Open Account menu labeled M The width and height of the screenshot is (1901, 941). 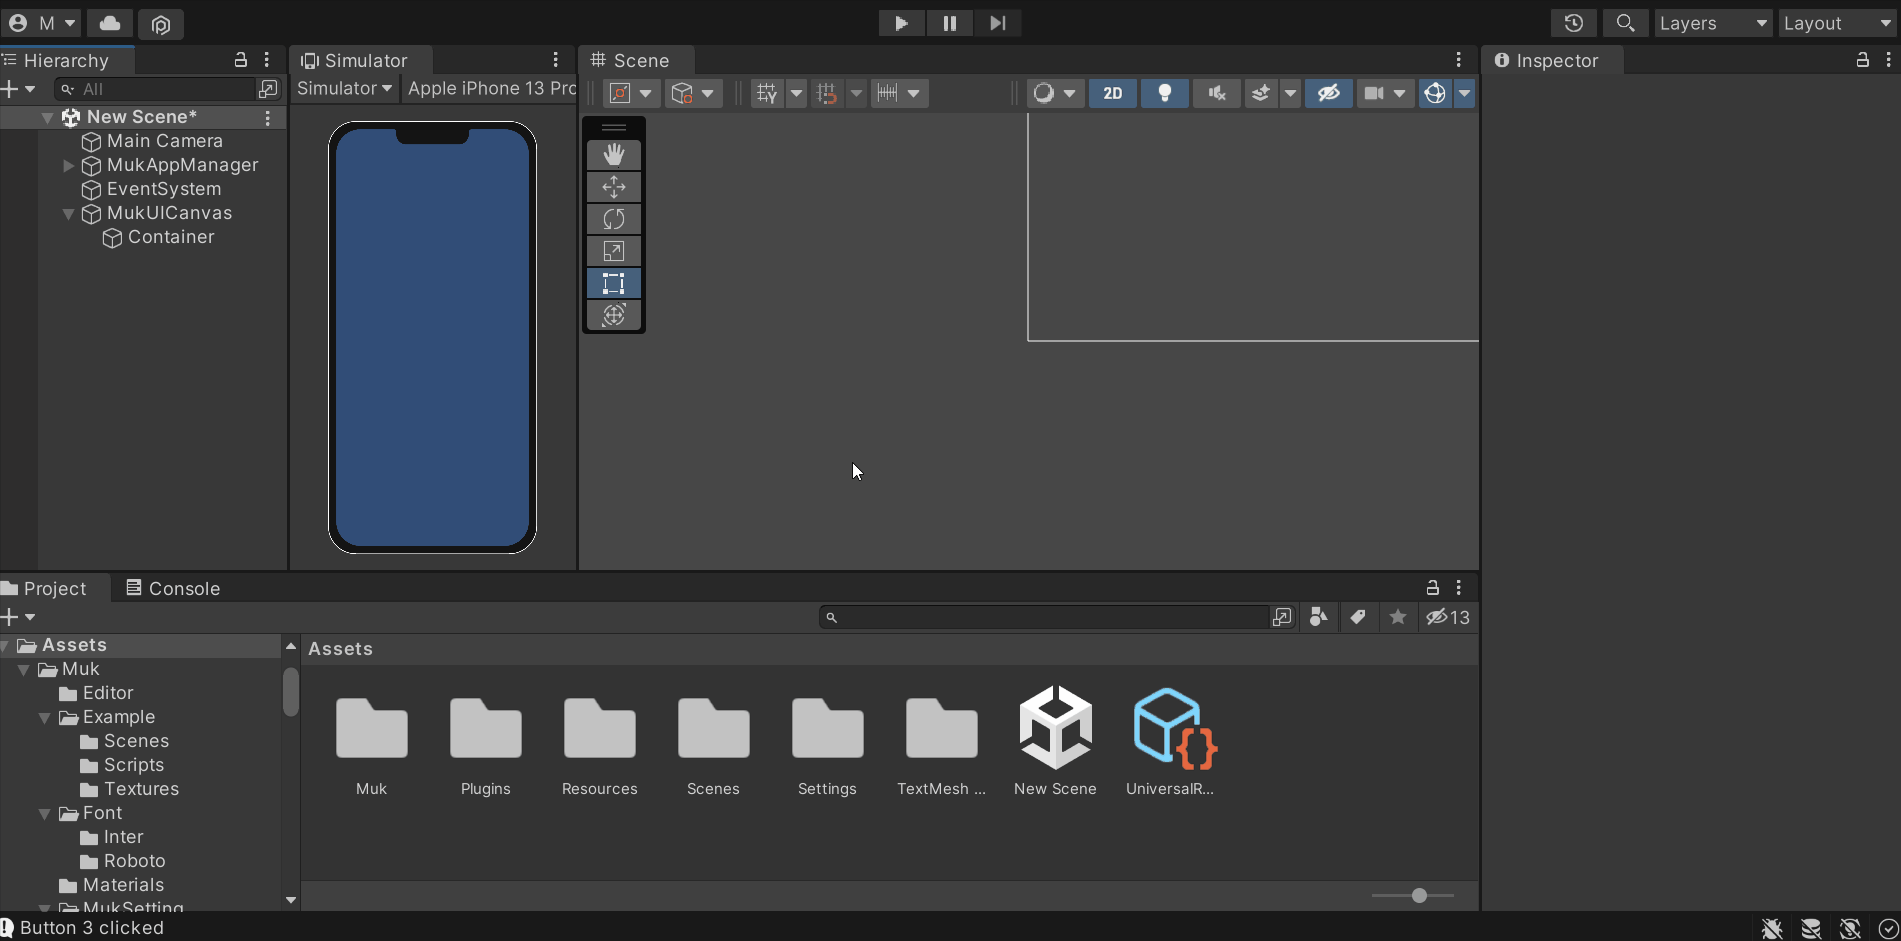41,23
